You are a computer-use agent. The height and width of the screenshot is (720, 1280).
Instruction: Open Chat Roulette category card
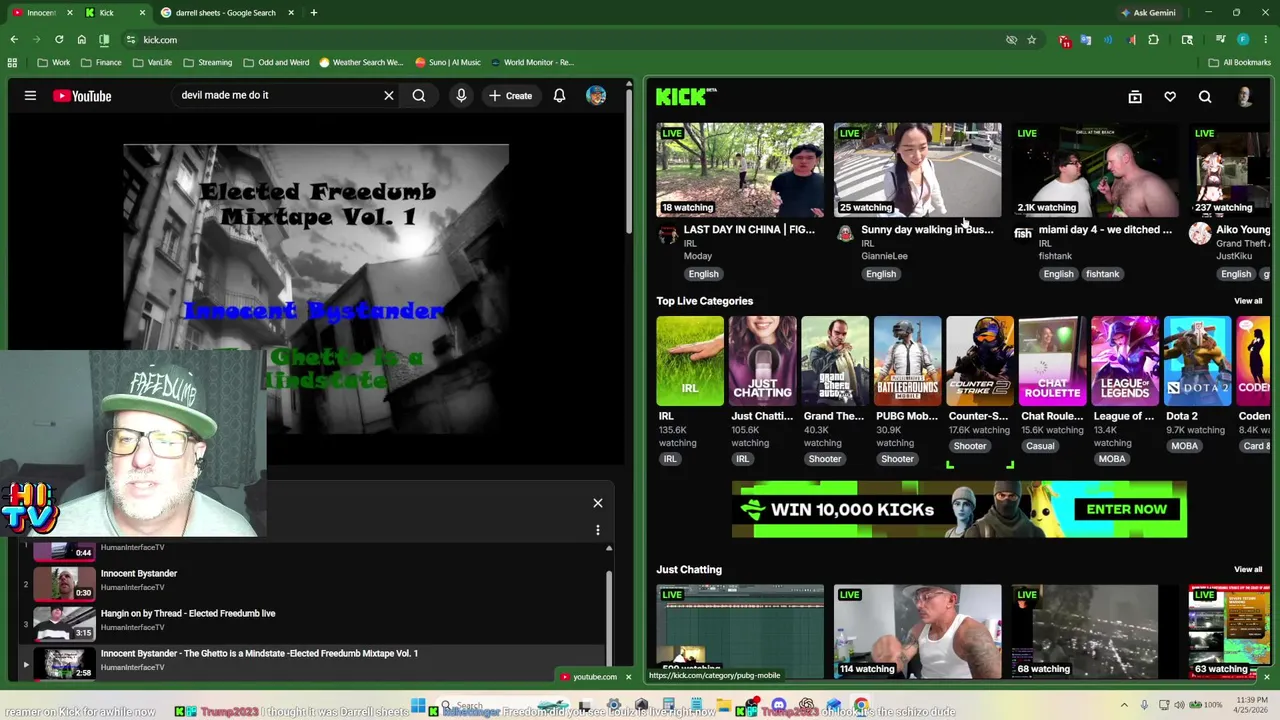coord(1052,361)
